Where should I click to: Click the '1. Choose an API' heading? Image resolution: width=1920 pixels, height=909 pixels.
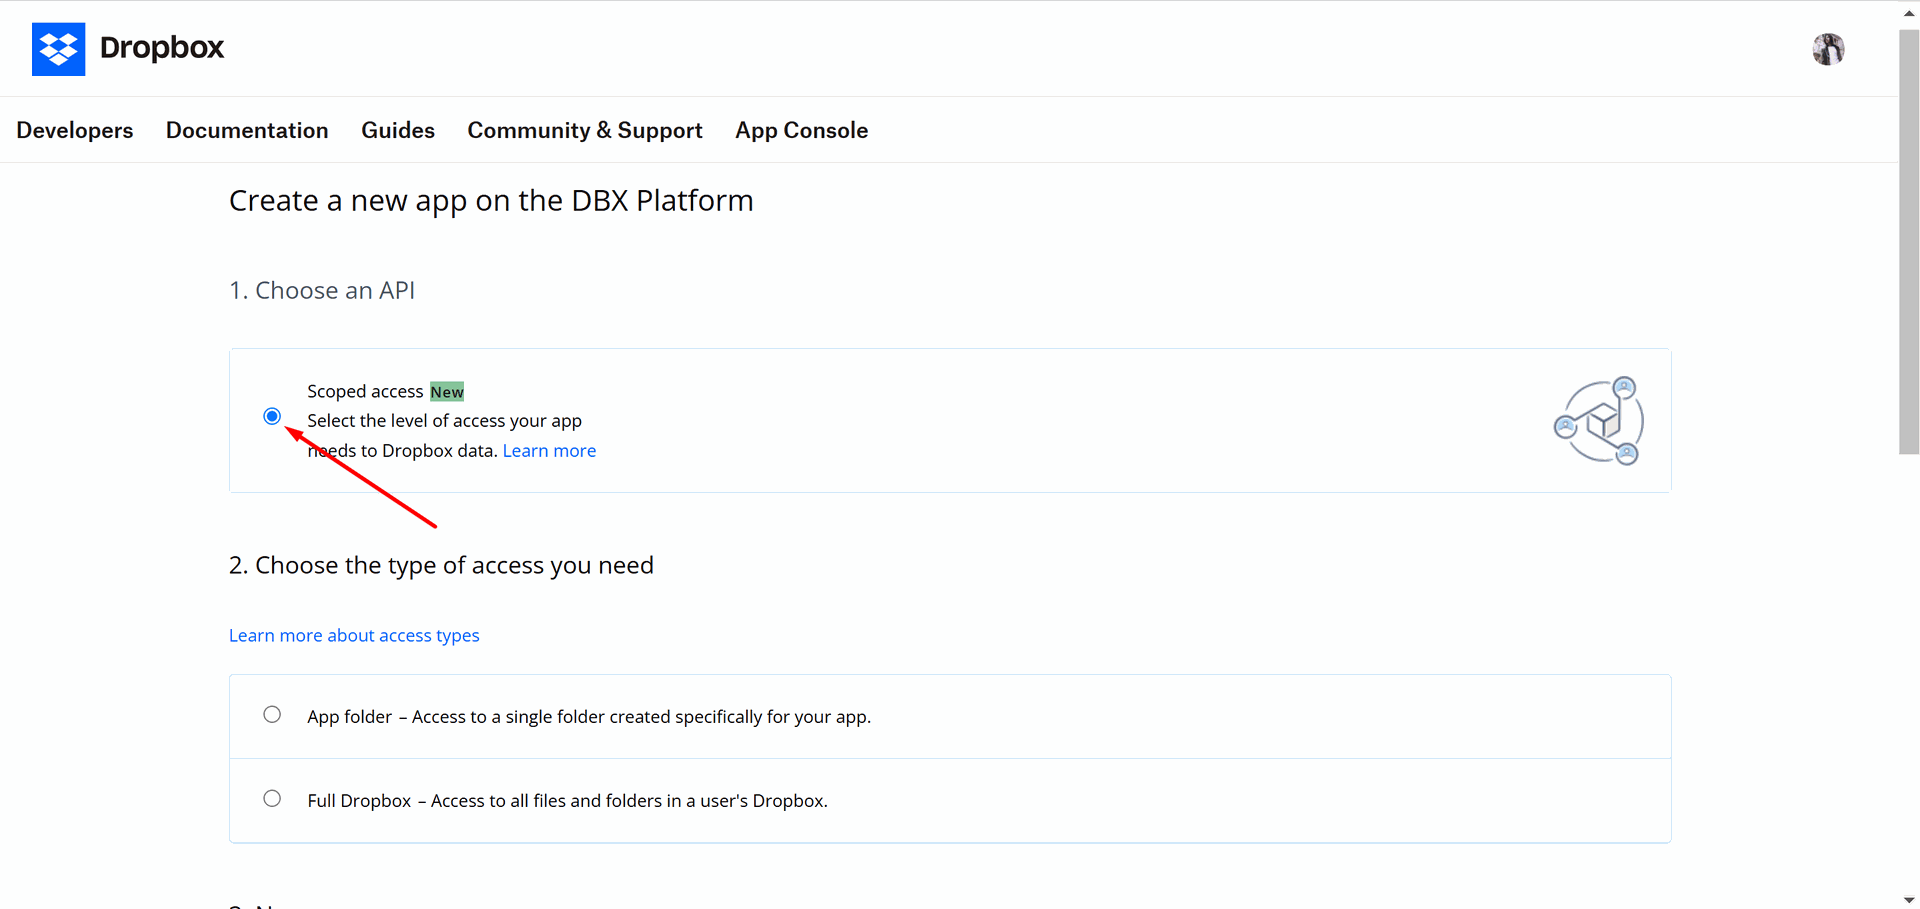pos(322,290)
